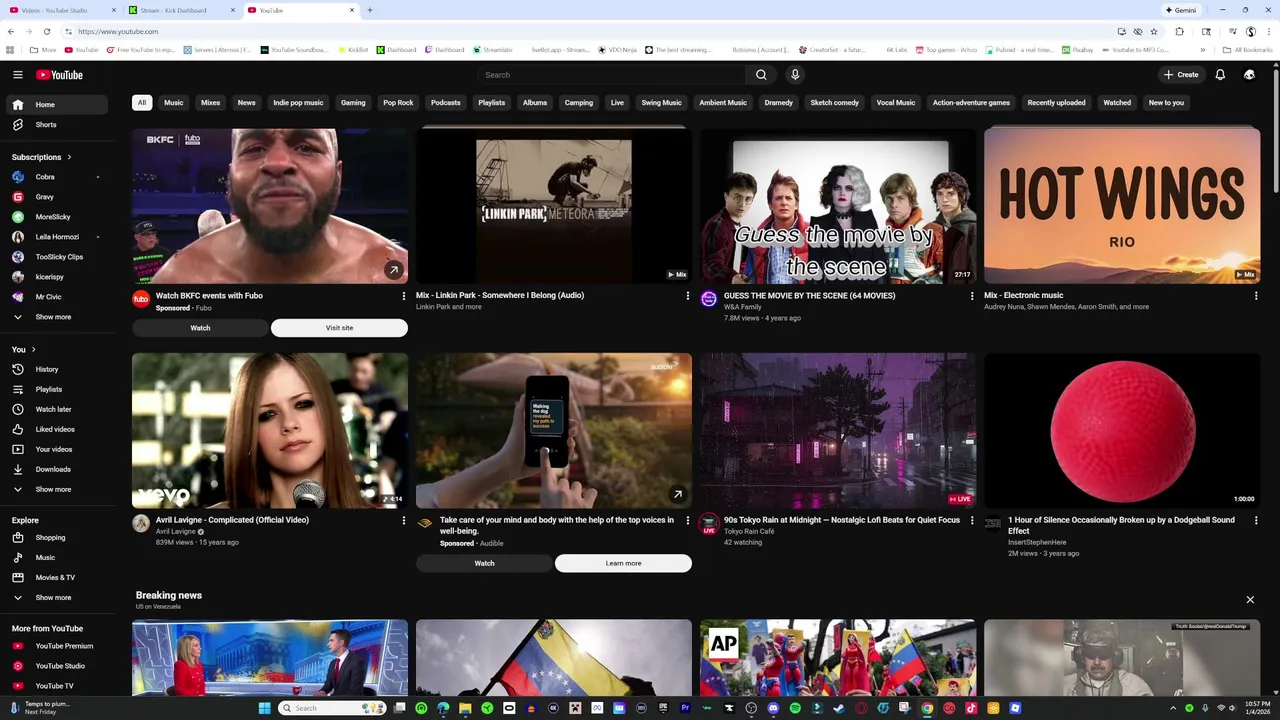1280x720 pixels.
Task: Select the All filter chip
Action: point(142,103)
